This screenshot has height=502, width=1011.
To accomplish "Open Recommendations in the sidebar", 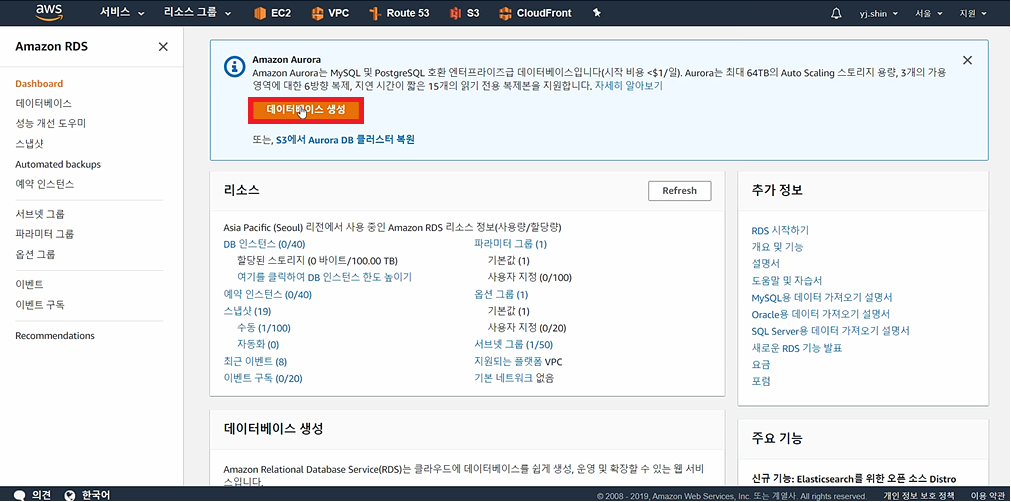I will [55, 336].
